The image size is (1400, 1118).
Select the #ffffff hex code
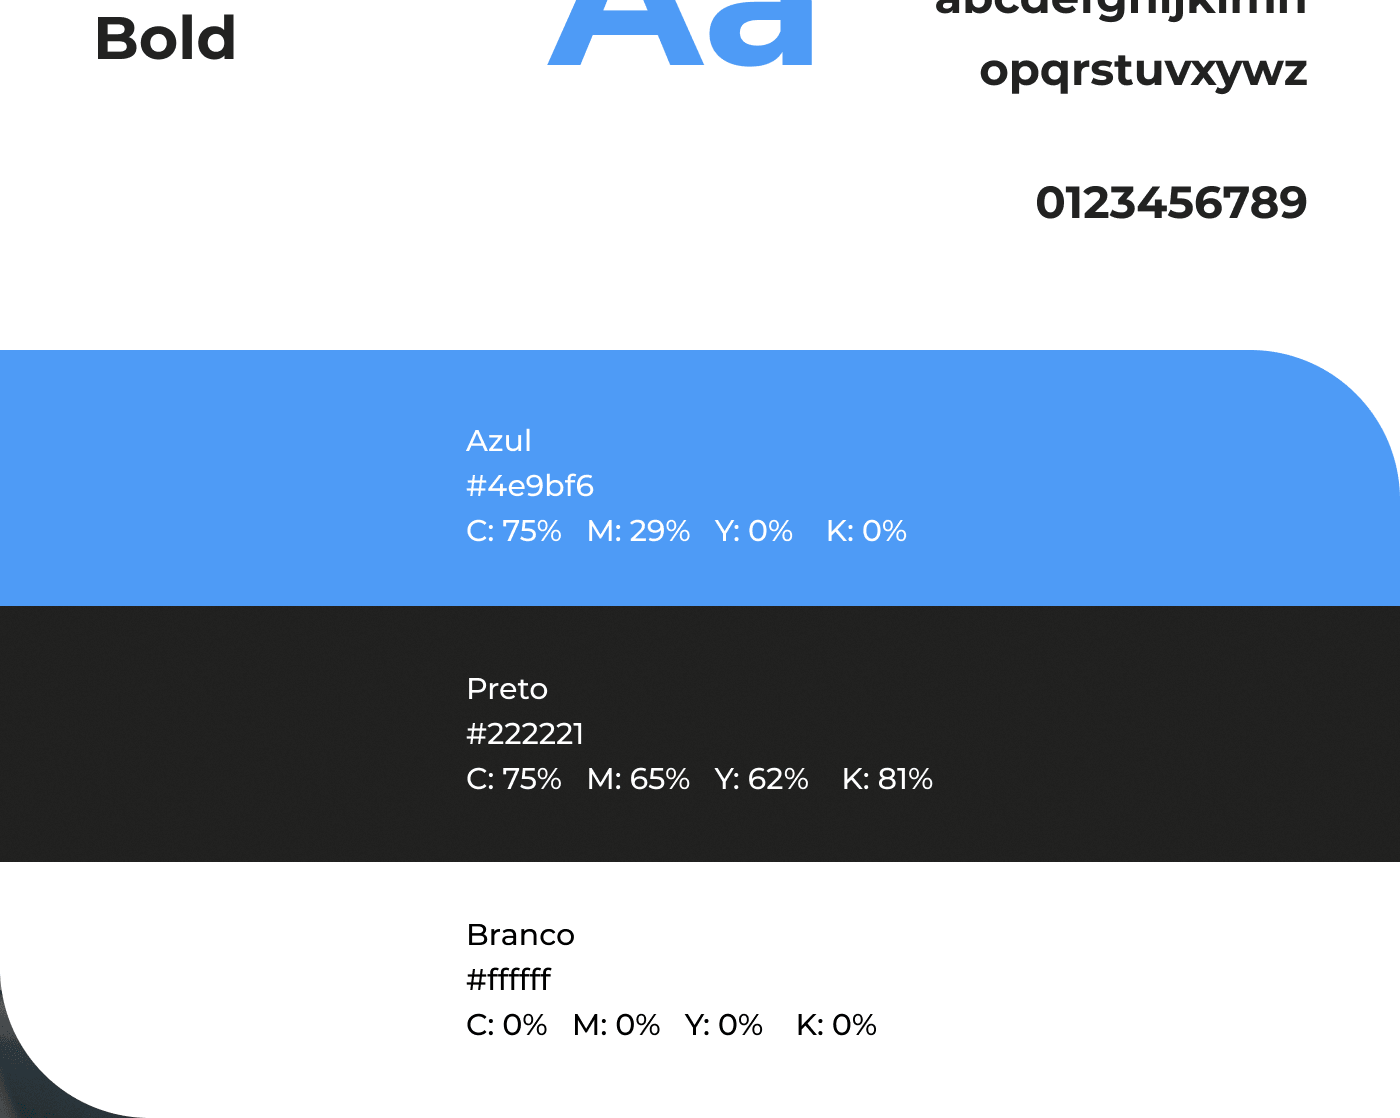click(509, 980)
